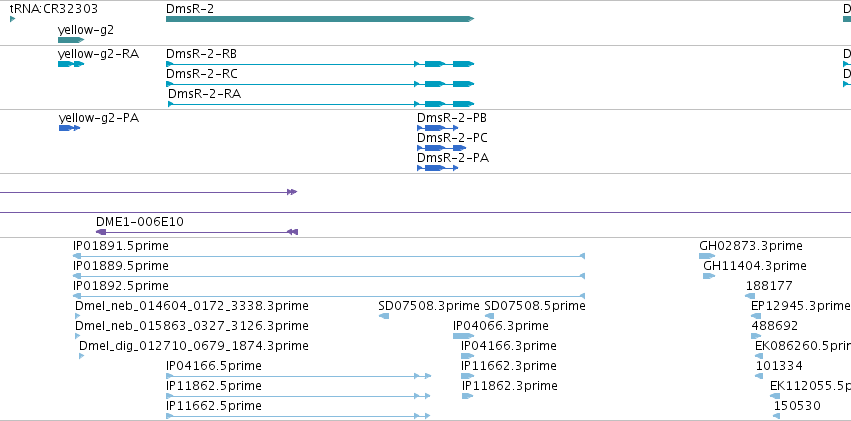Click the GH11404.3prime feature
851x421 pixels.
point(709,276)
